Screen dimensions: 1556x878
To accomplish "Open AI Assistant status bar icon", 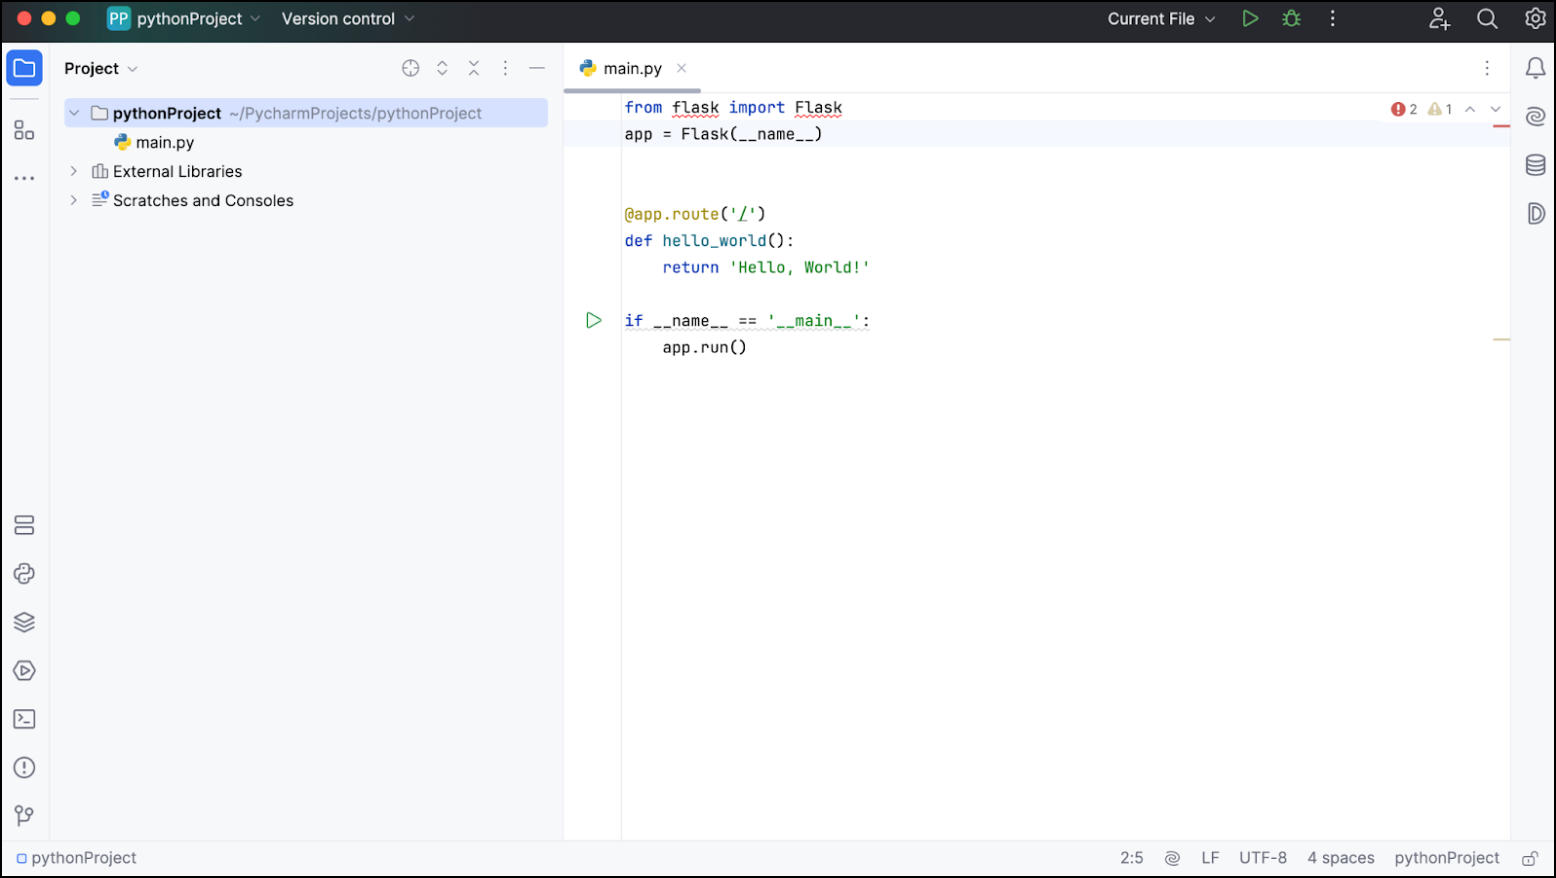I will [x=1172, y=858].
